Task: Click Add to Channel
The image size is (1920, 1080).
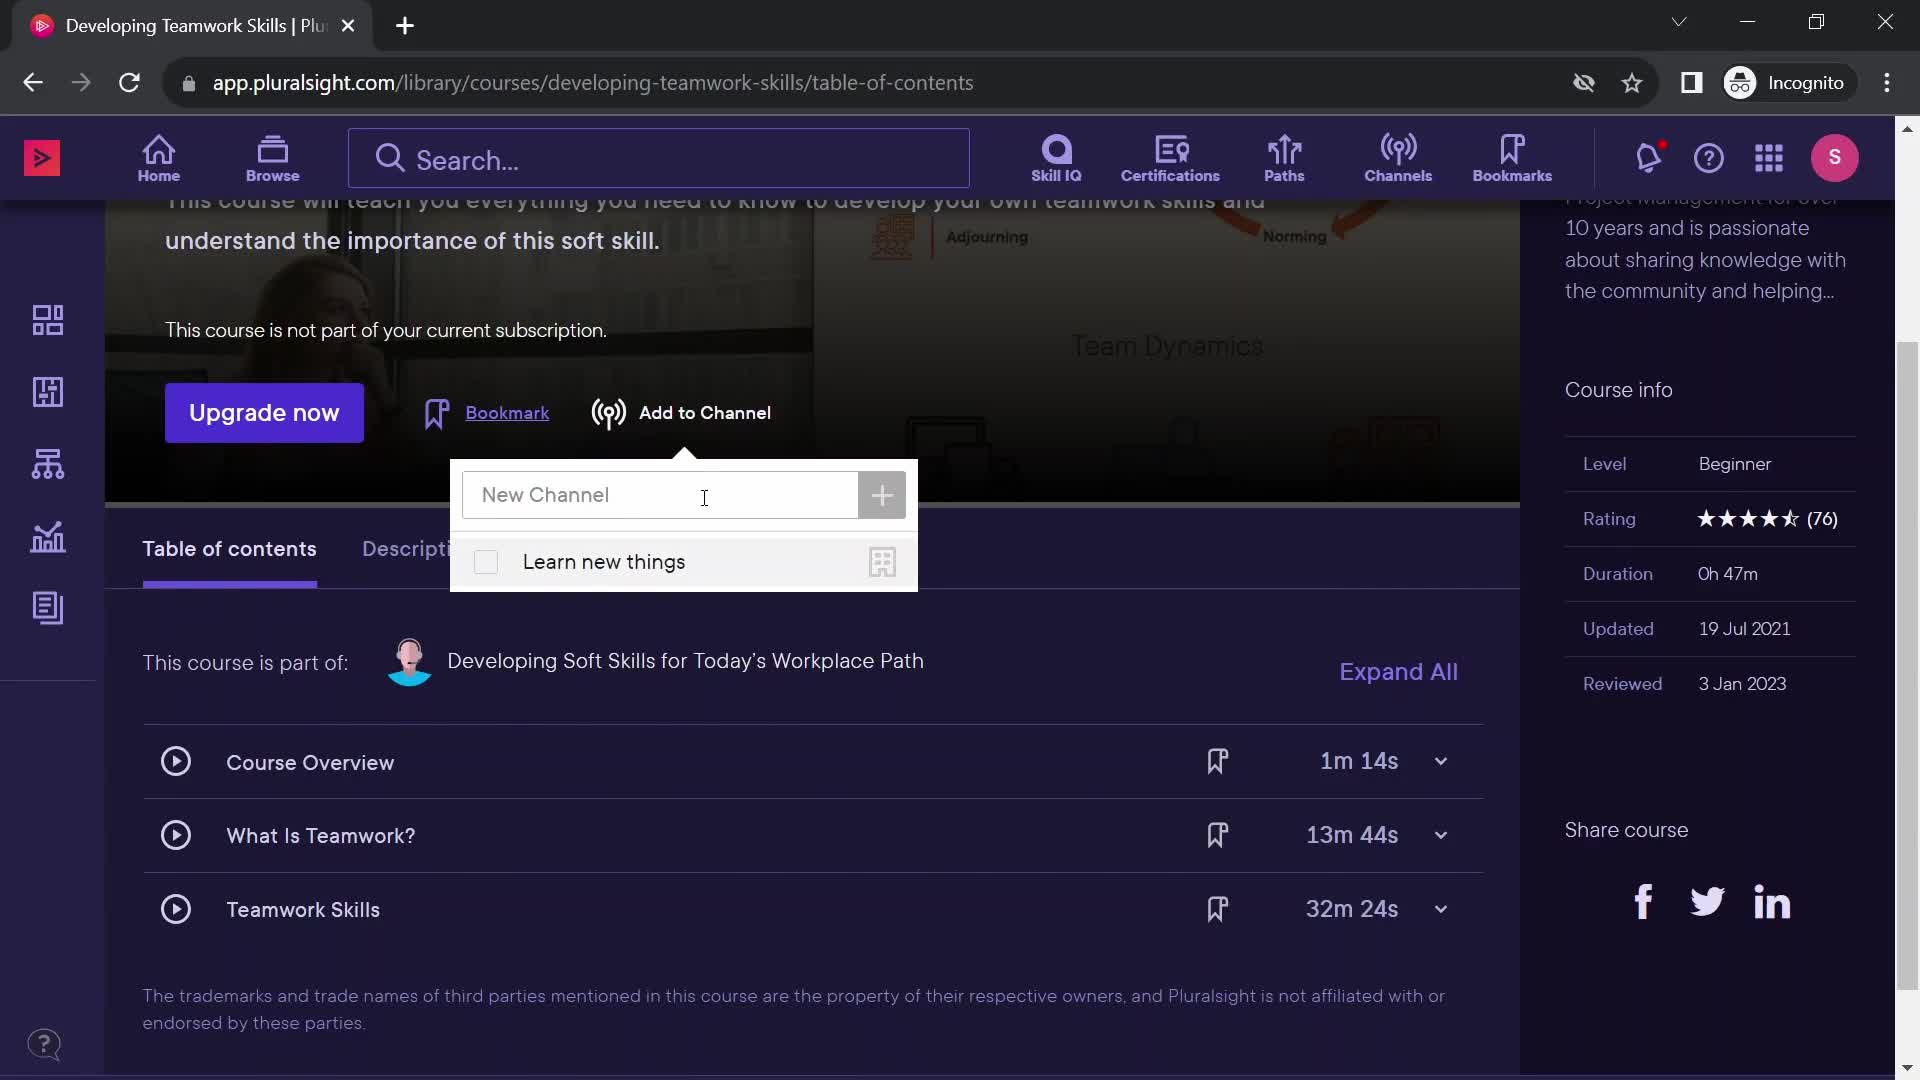Action: point(681,413)
